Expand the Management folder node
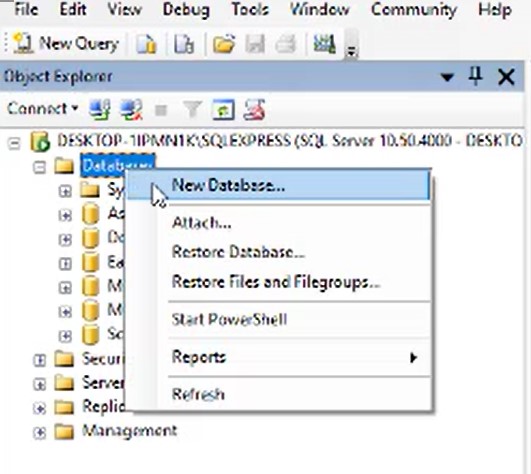 tap(39, 432)
